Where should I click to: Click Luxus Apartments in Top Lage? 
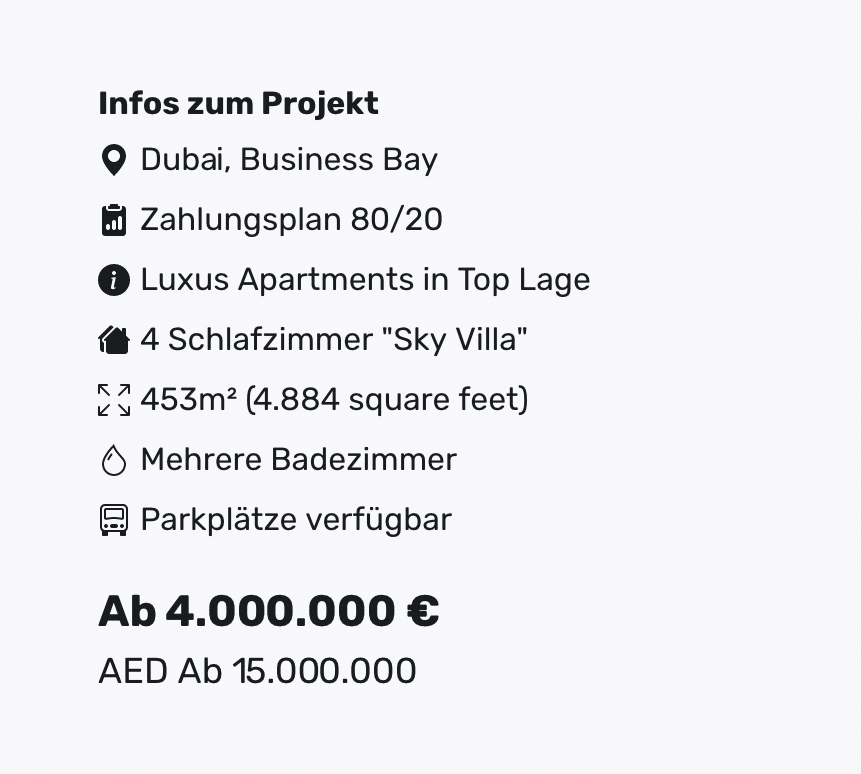click(366, 279)
